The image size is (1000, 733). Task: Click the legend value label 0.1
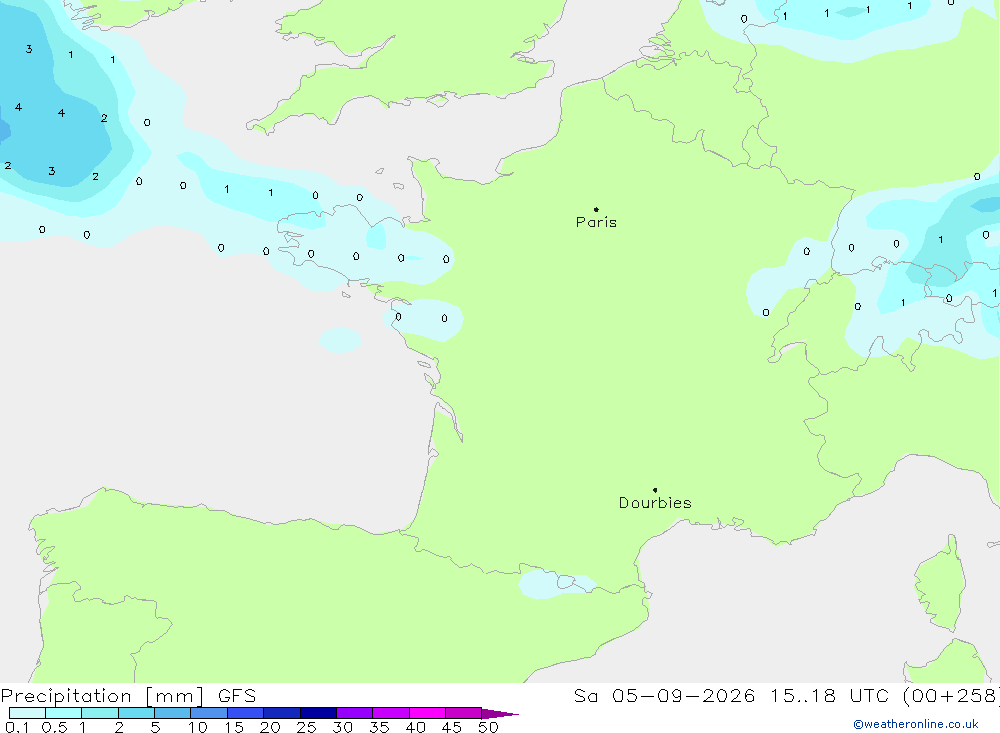(x=17, y=727)
